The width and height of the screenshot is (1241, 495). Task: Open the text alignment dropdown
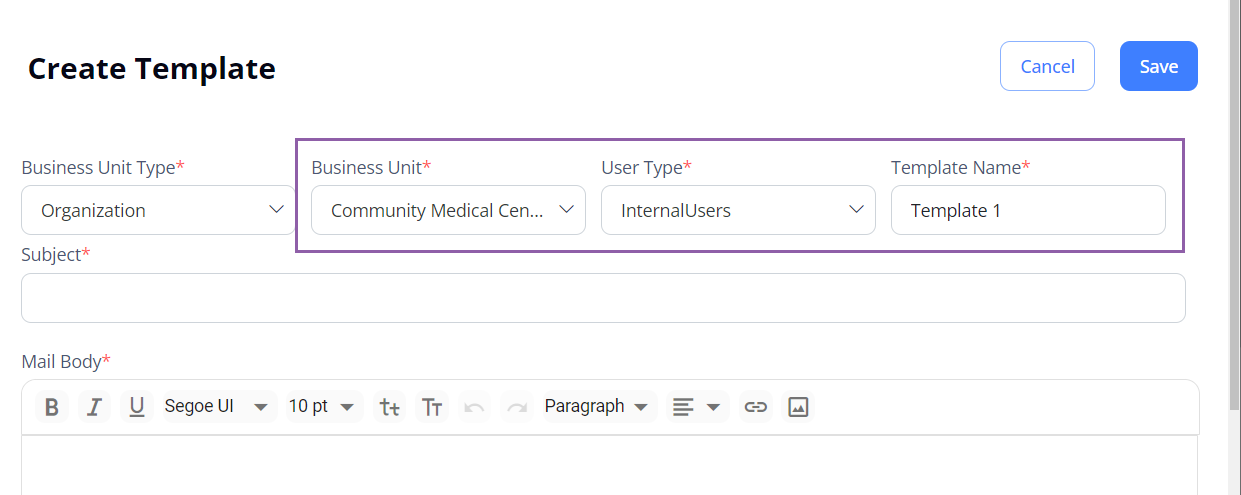coord(697,407)
